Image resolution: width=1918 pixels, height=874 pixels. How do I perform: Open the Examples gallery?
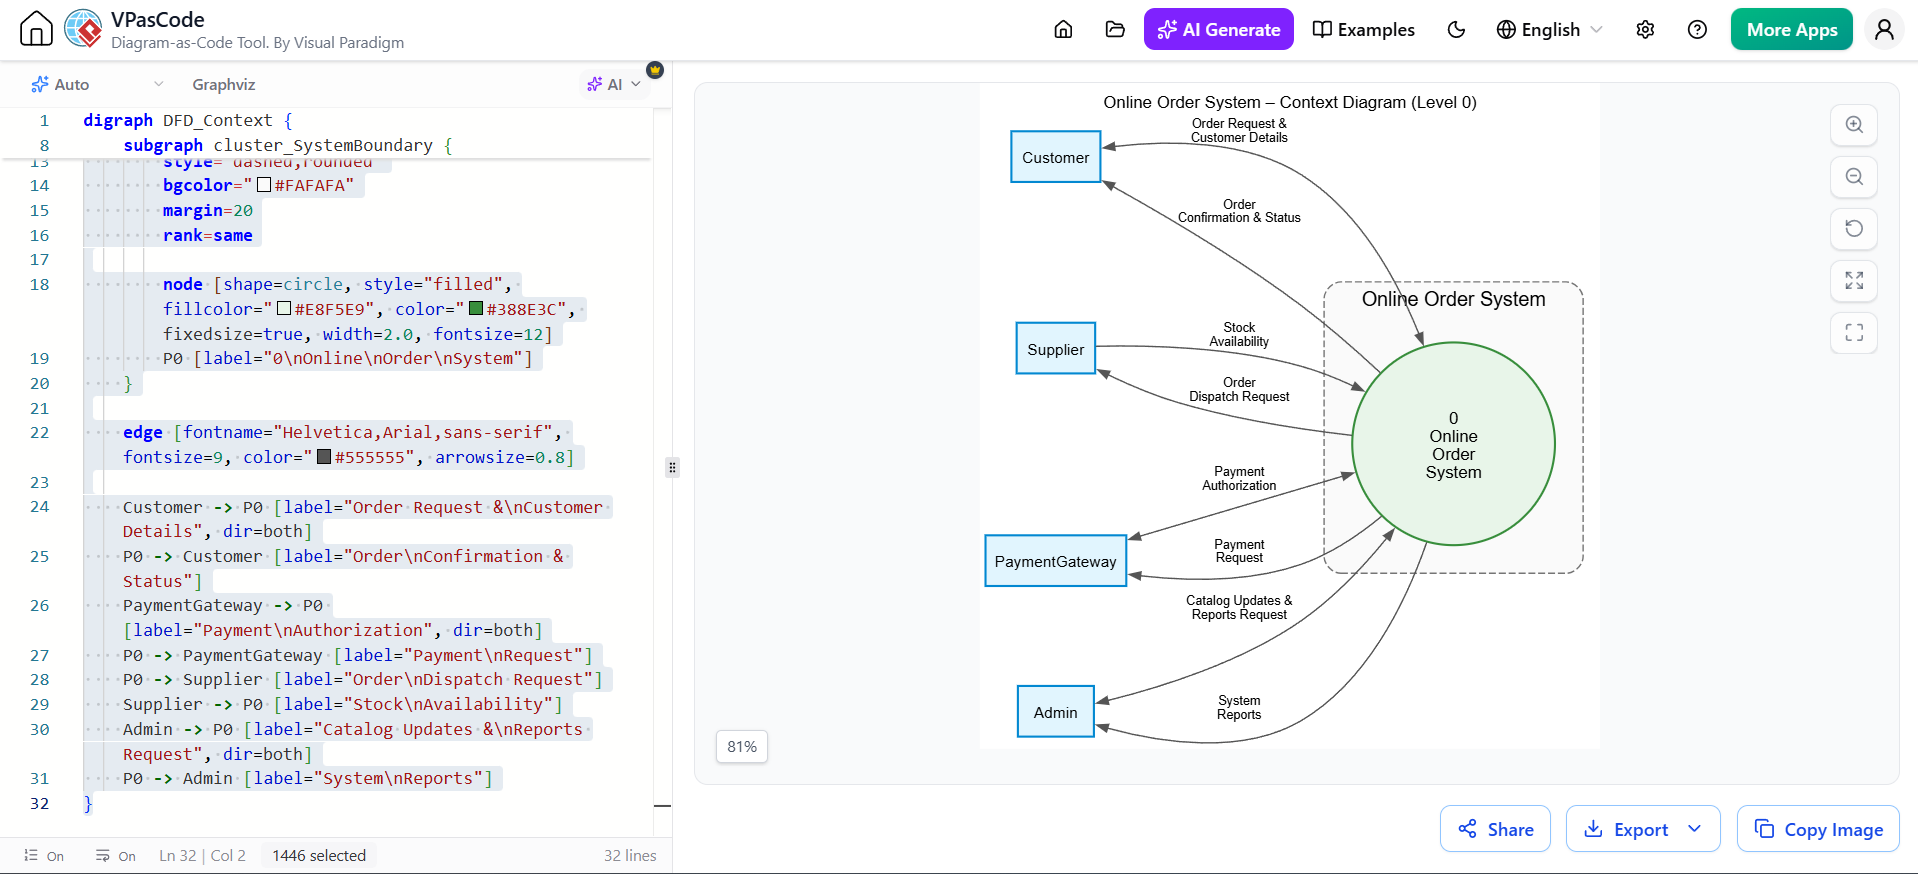(1363, 29)
